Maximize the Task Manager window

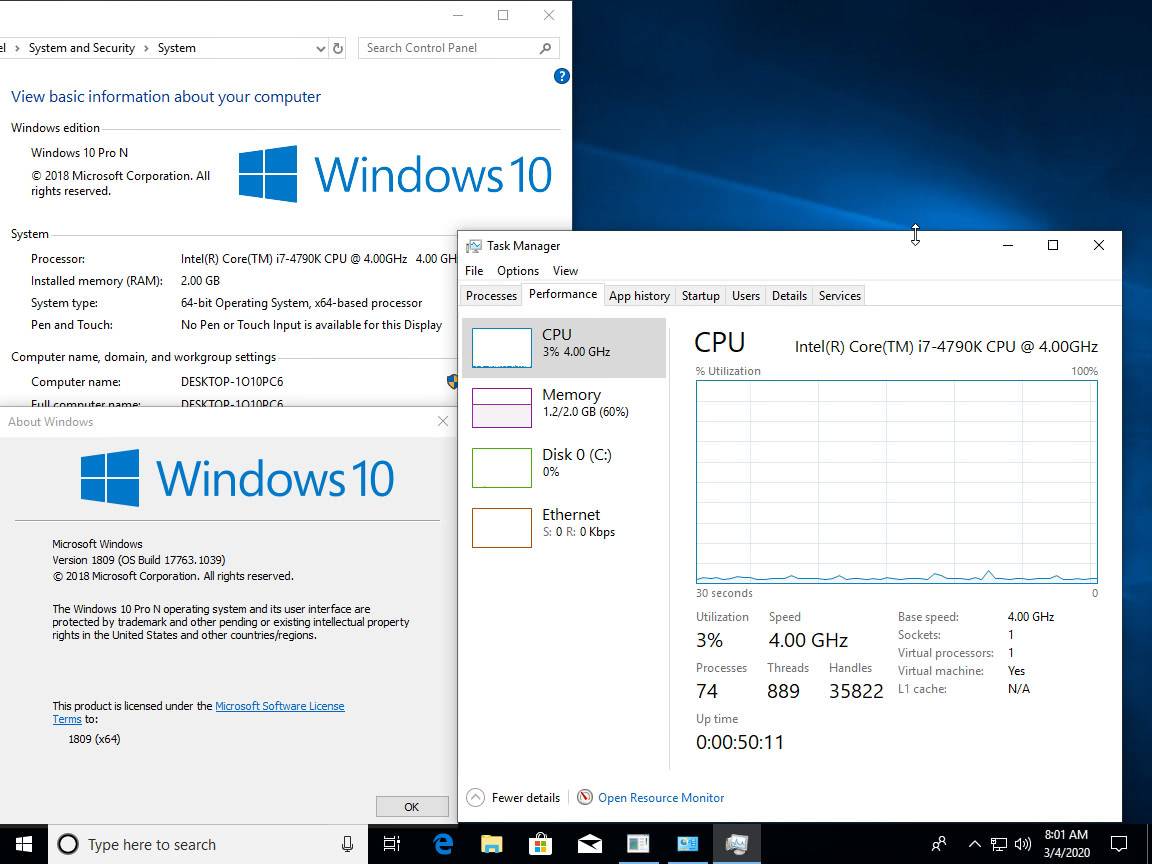pos(1053,245)
